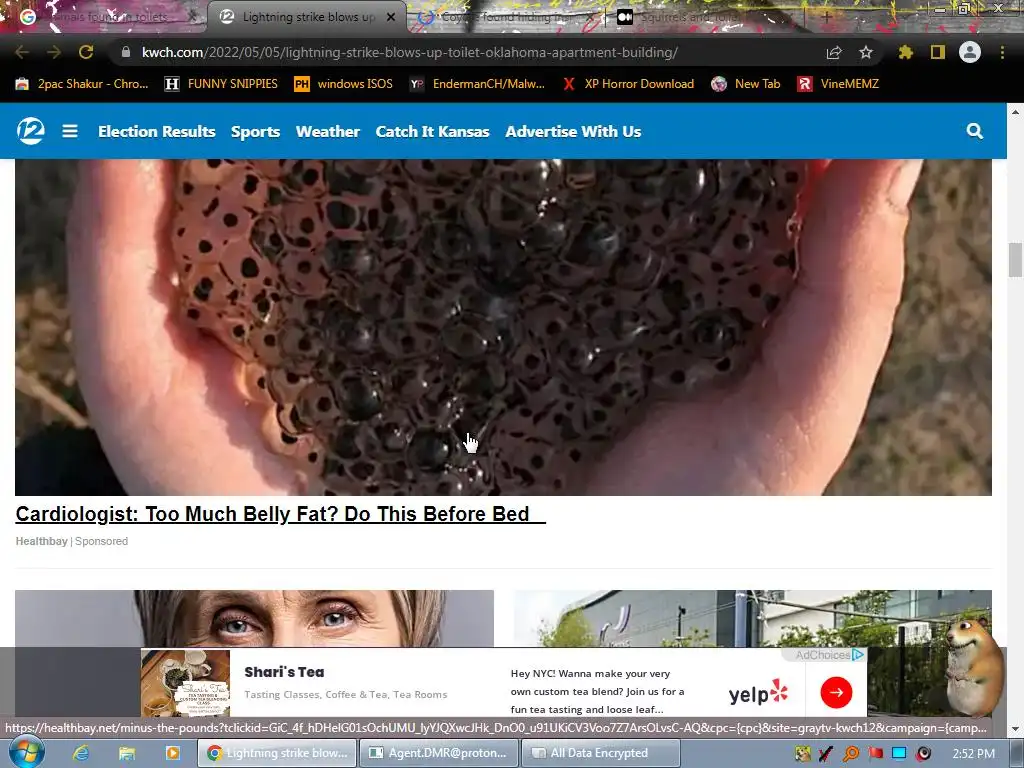Open the XP Horror Download bookmark

click(628, 84)
